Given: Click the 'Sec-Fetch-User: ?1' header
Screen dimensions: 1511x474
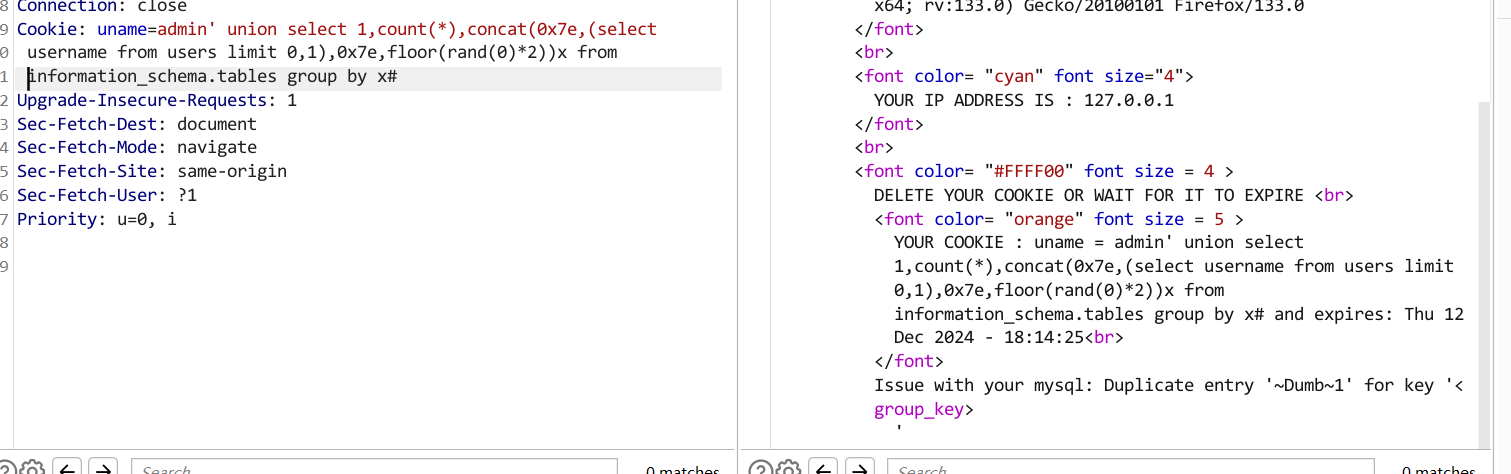Looking at the screenshot, I should point(107,195).
